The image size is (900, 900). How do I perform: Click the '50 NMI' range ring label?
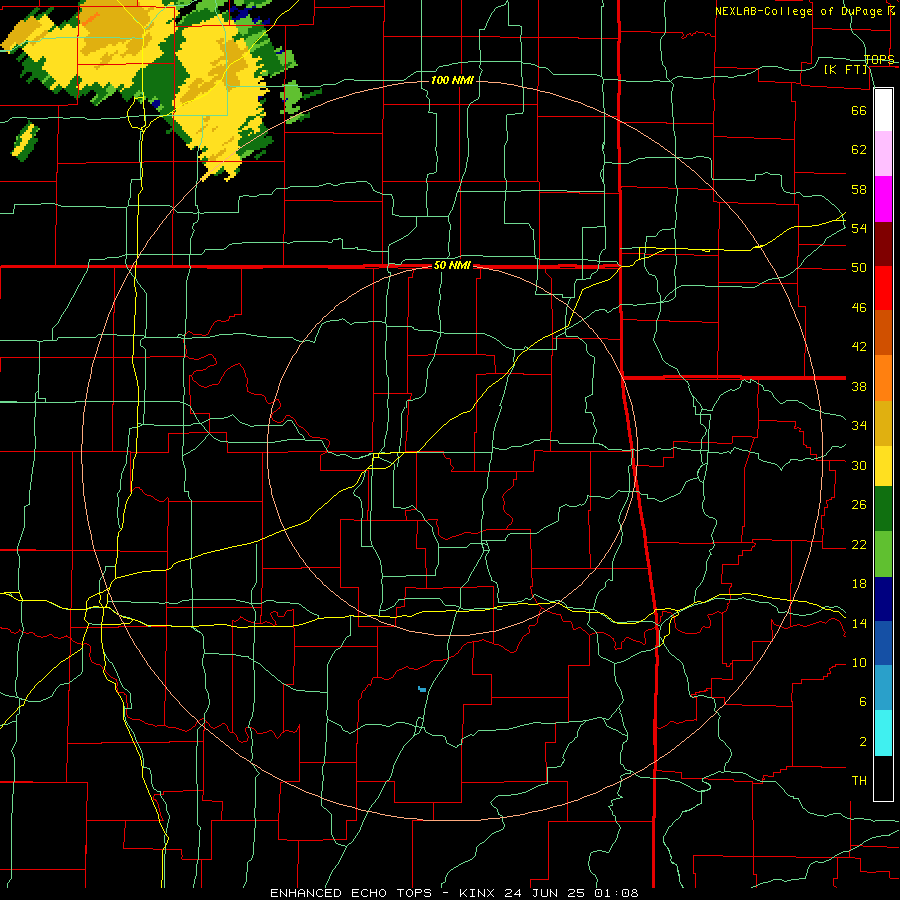(x=452, y=265)
